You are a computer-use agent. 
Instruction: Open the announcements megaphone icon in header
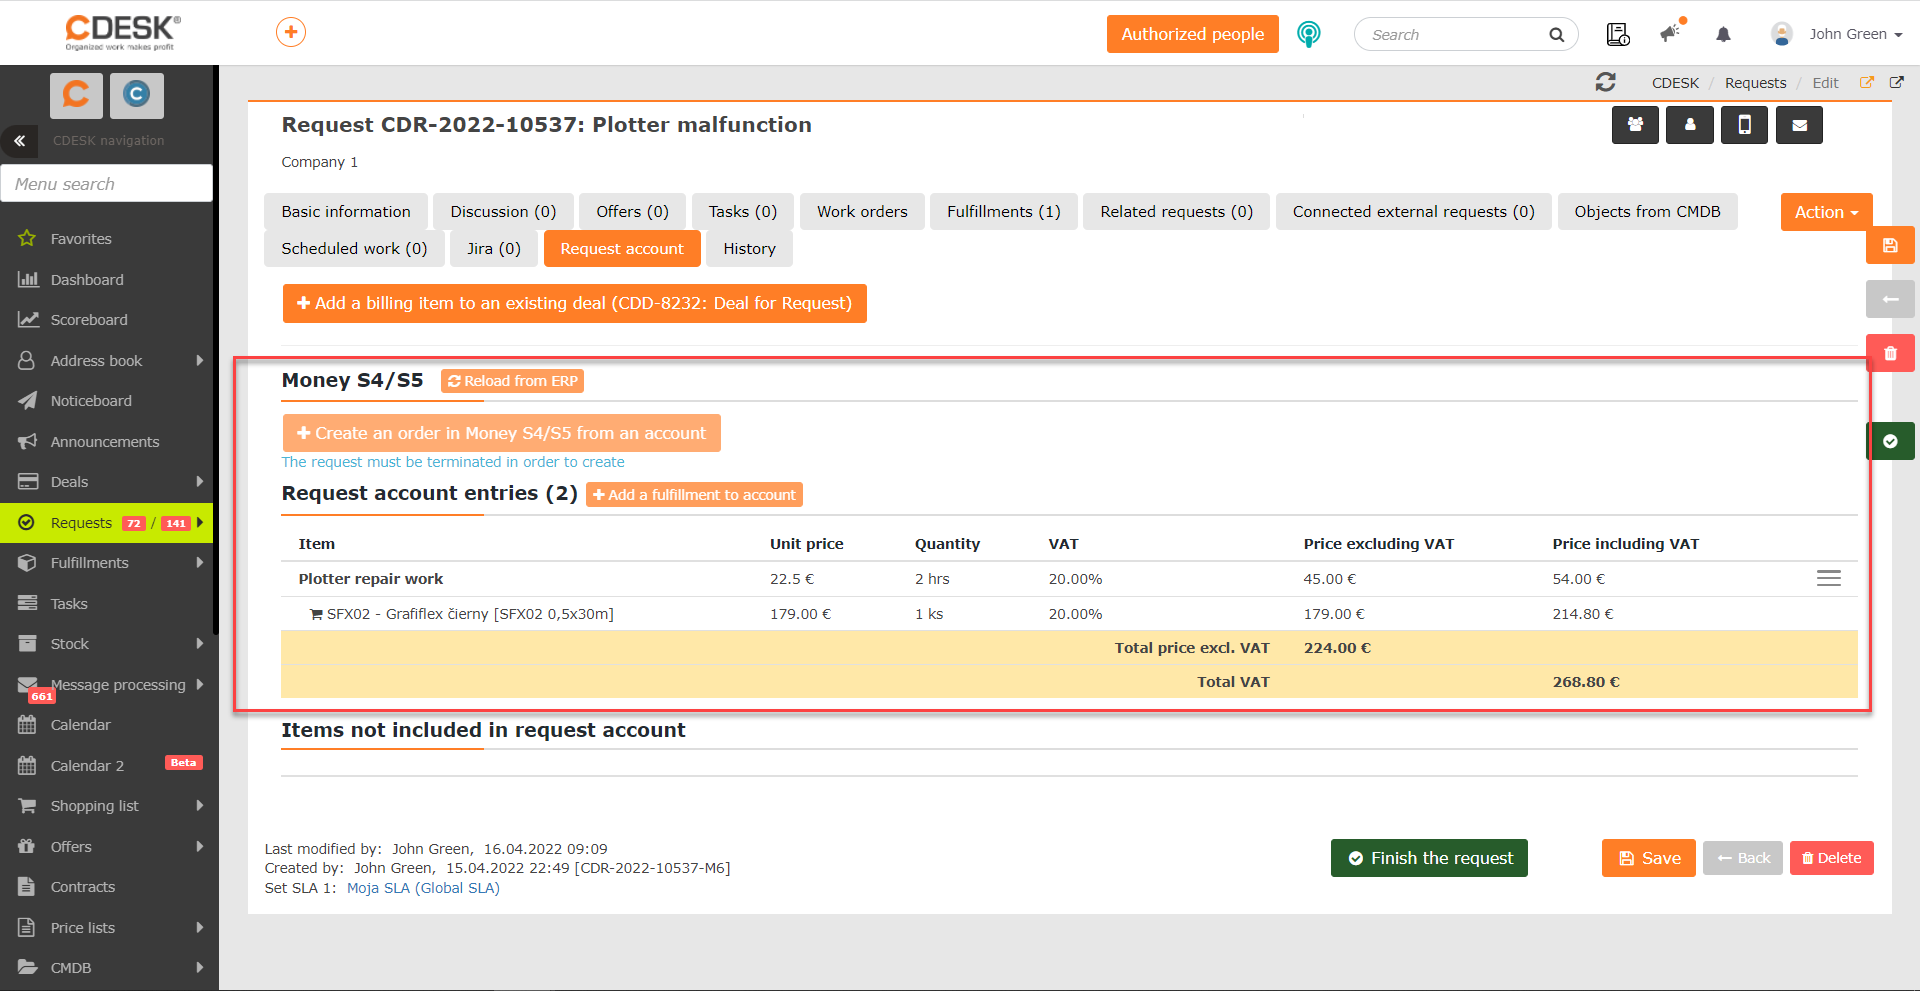(1672, 32)
